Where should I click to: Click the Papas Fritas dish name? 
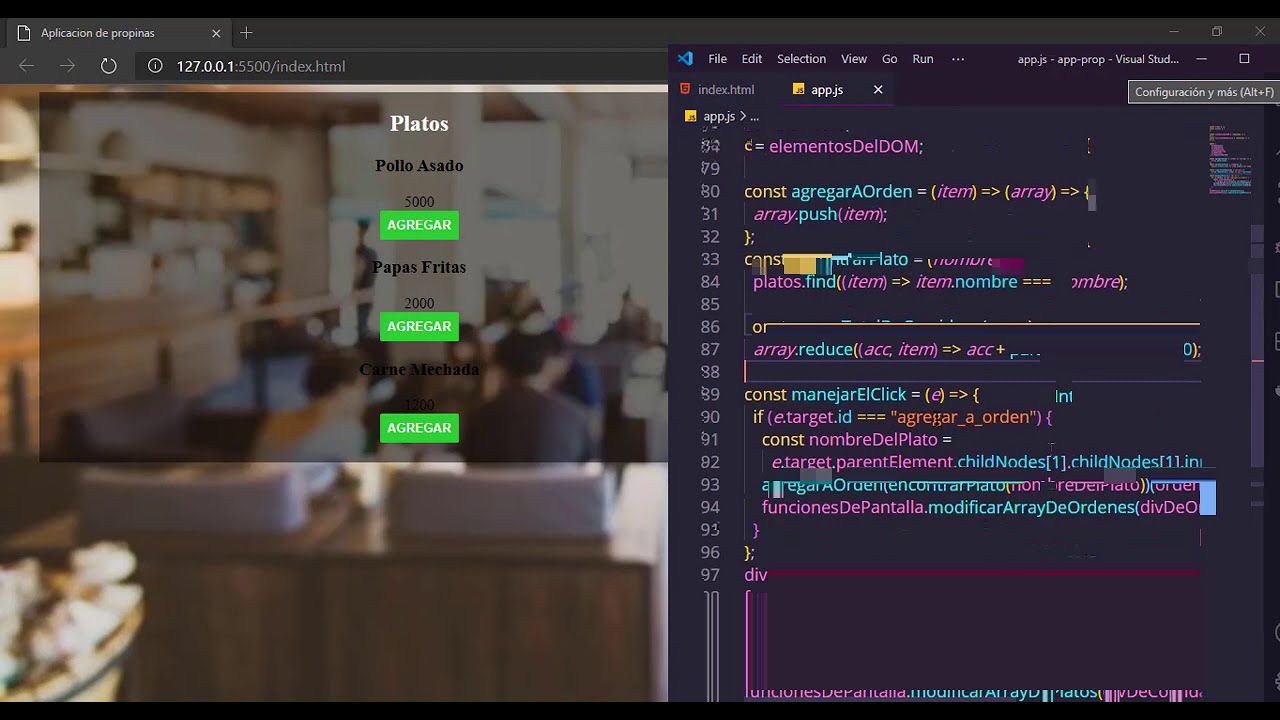pyautogui.click(x=419, y=267)
